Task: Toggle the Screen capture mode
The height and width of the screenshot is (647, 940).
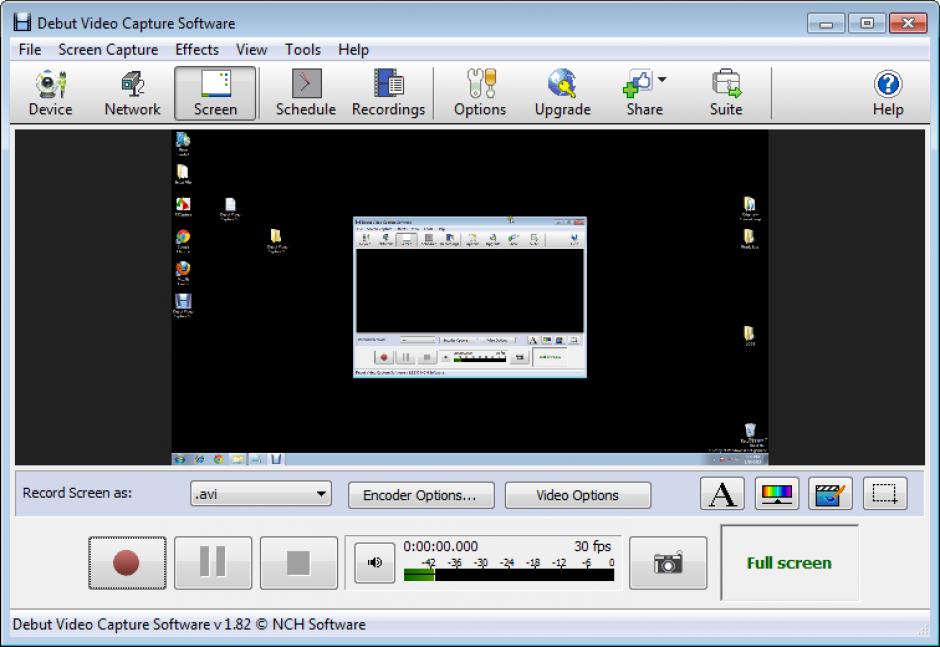Action: point(215,91)
